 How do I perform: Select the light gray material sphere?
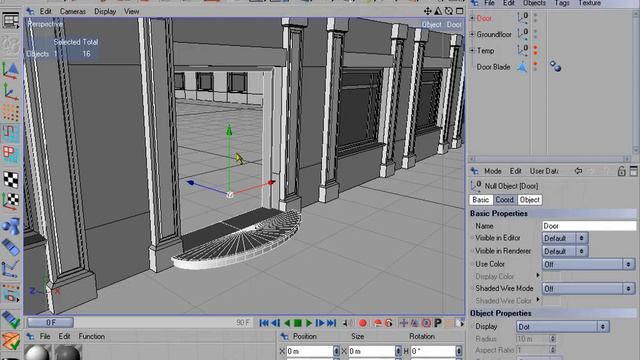click(38, 353)
